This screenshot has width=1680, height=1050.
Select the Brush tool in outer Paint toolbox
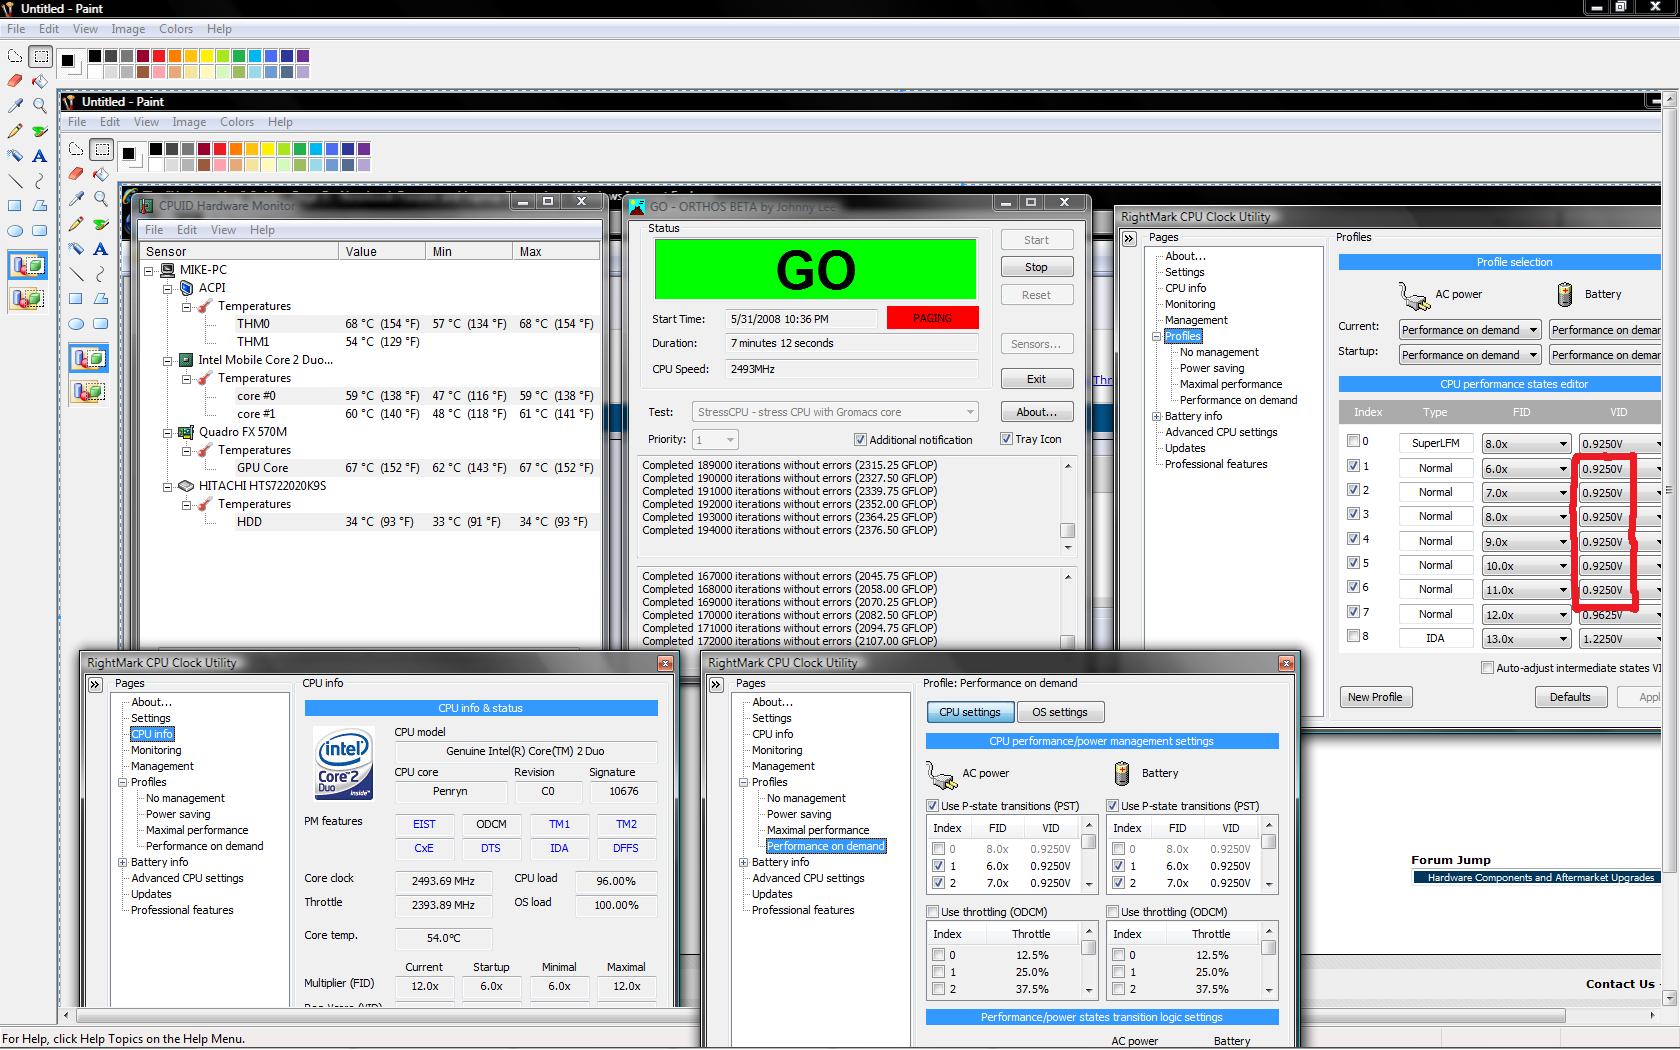click(40, 130)
